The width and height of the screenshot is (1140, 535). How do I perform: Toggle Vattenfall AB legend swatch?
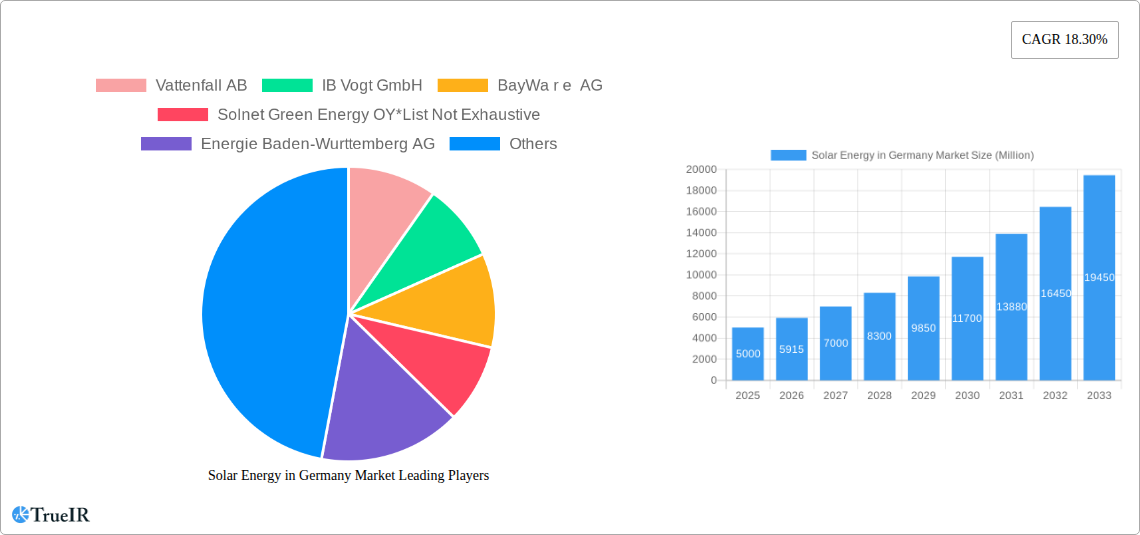[121, 85]
